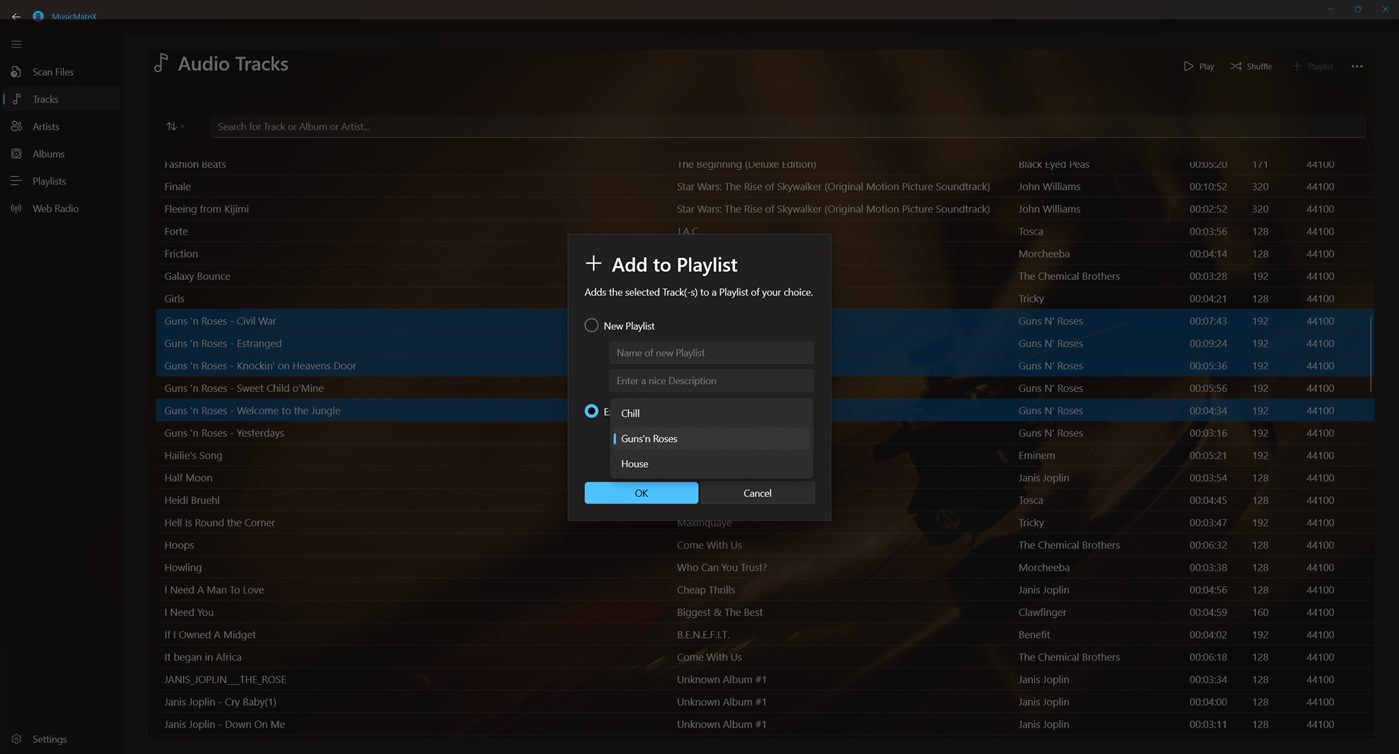The image size is (1399, 754).
Task: Click the Scan Files sidebar icon
Action: click(16, 72)
